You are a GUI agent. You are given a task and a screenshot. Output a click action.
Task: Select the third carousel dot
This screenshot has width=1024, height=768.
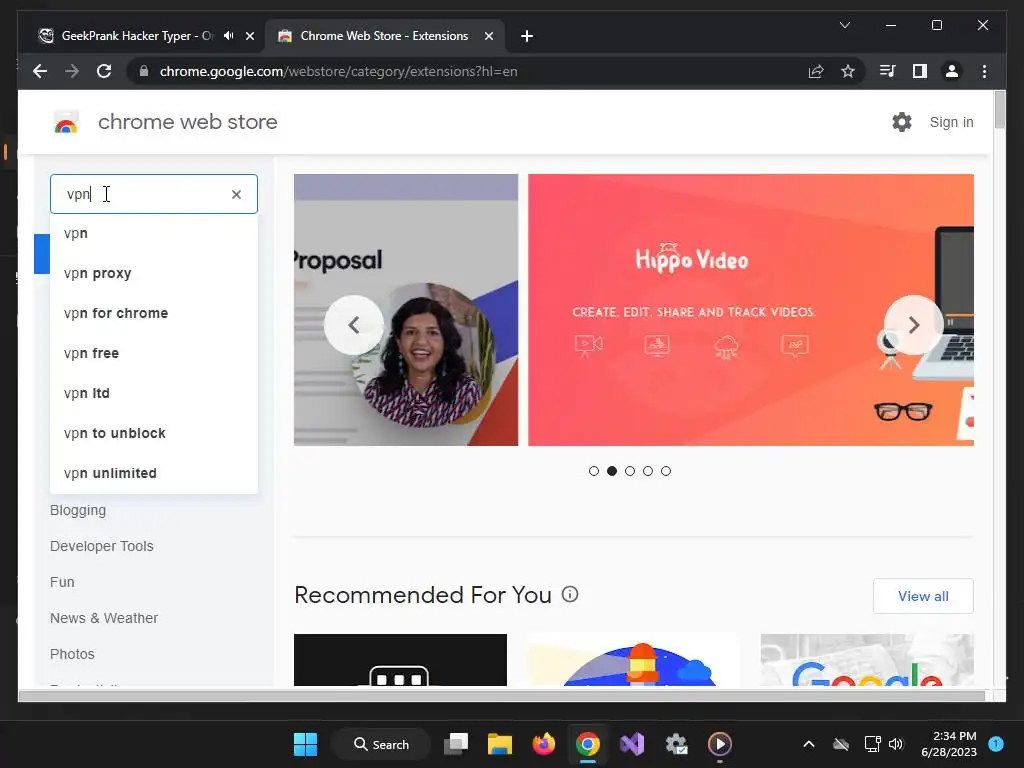(630, 471)
